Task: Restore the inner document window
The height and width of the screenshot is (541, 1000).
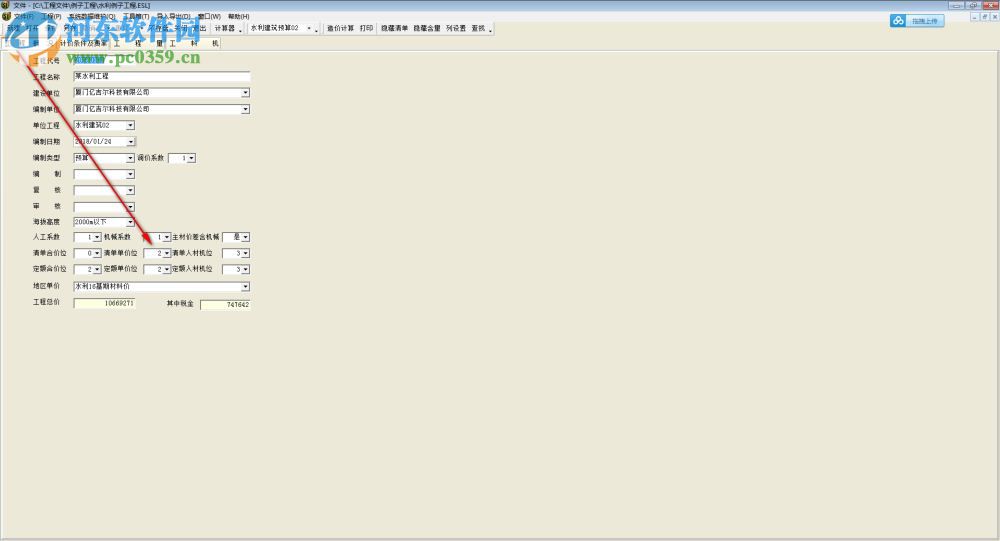Action: 985,17
